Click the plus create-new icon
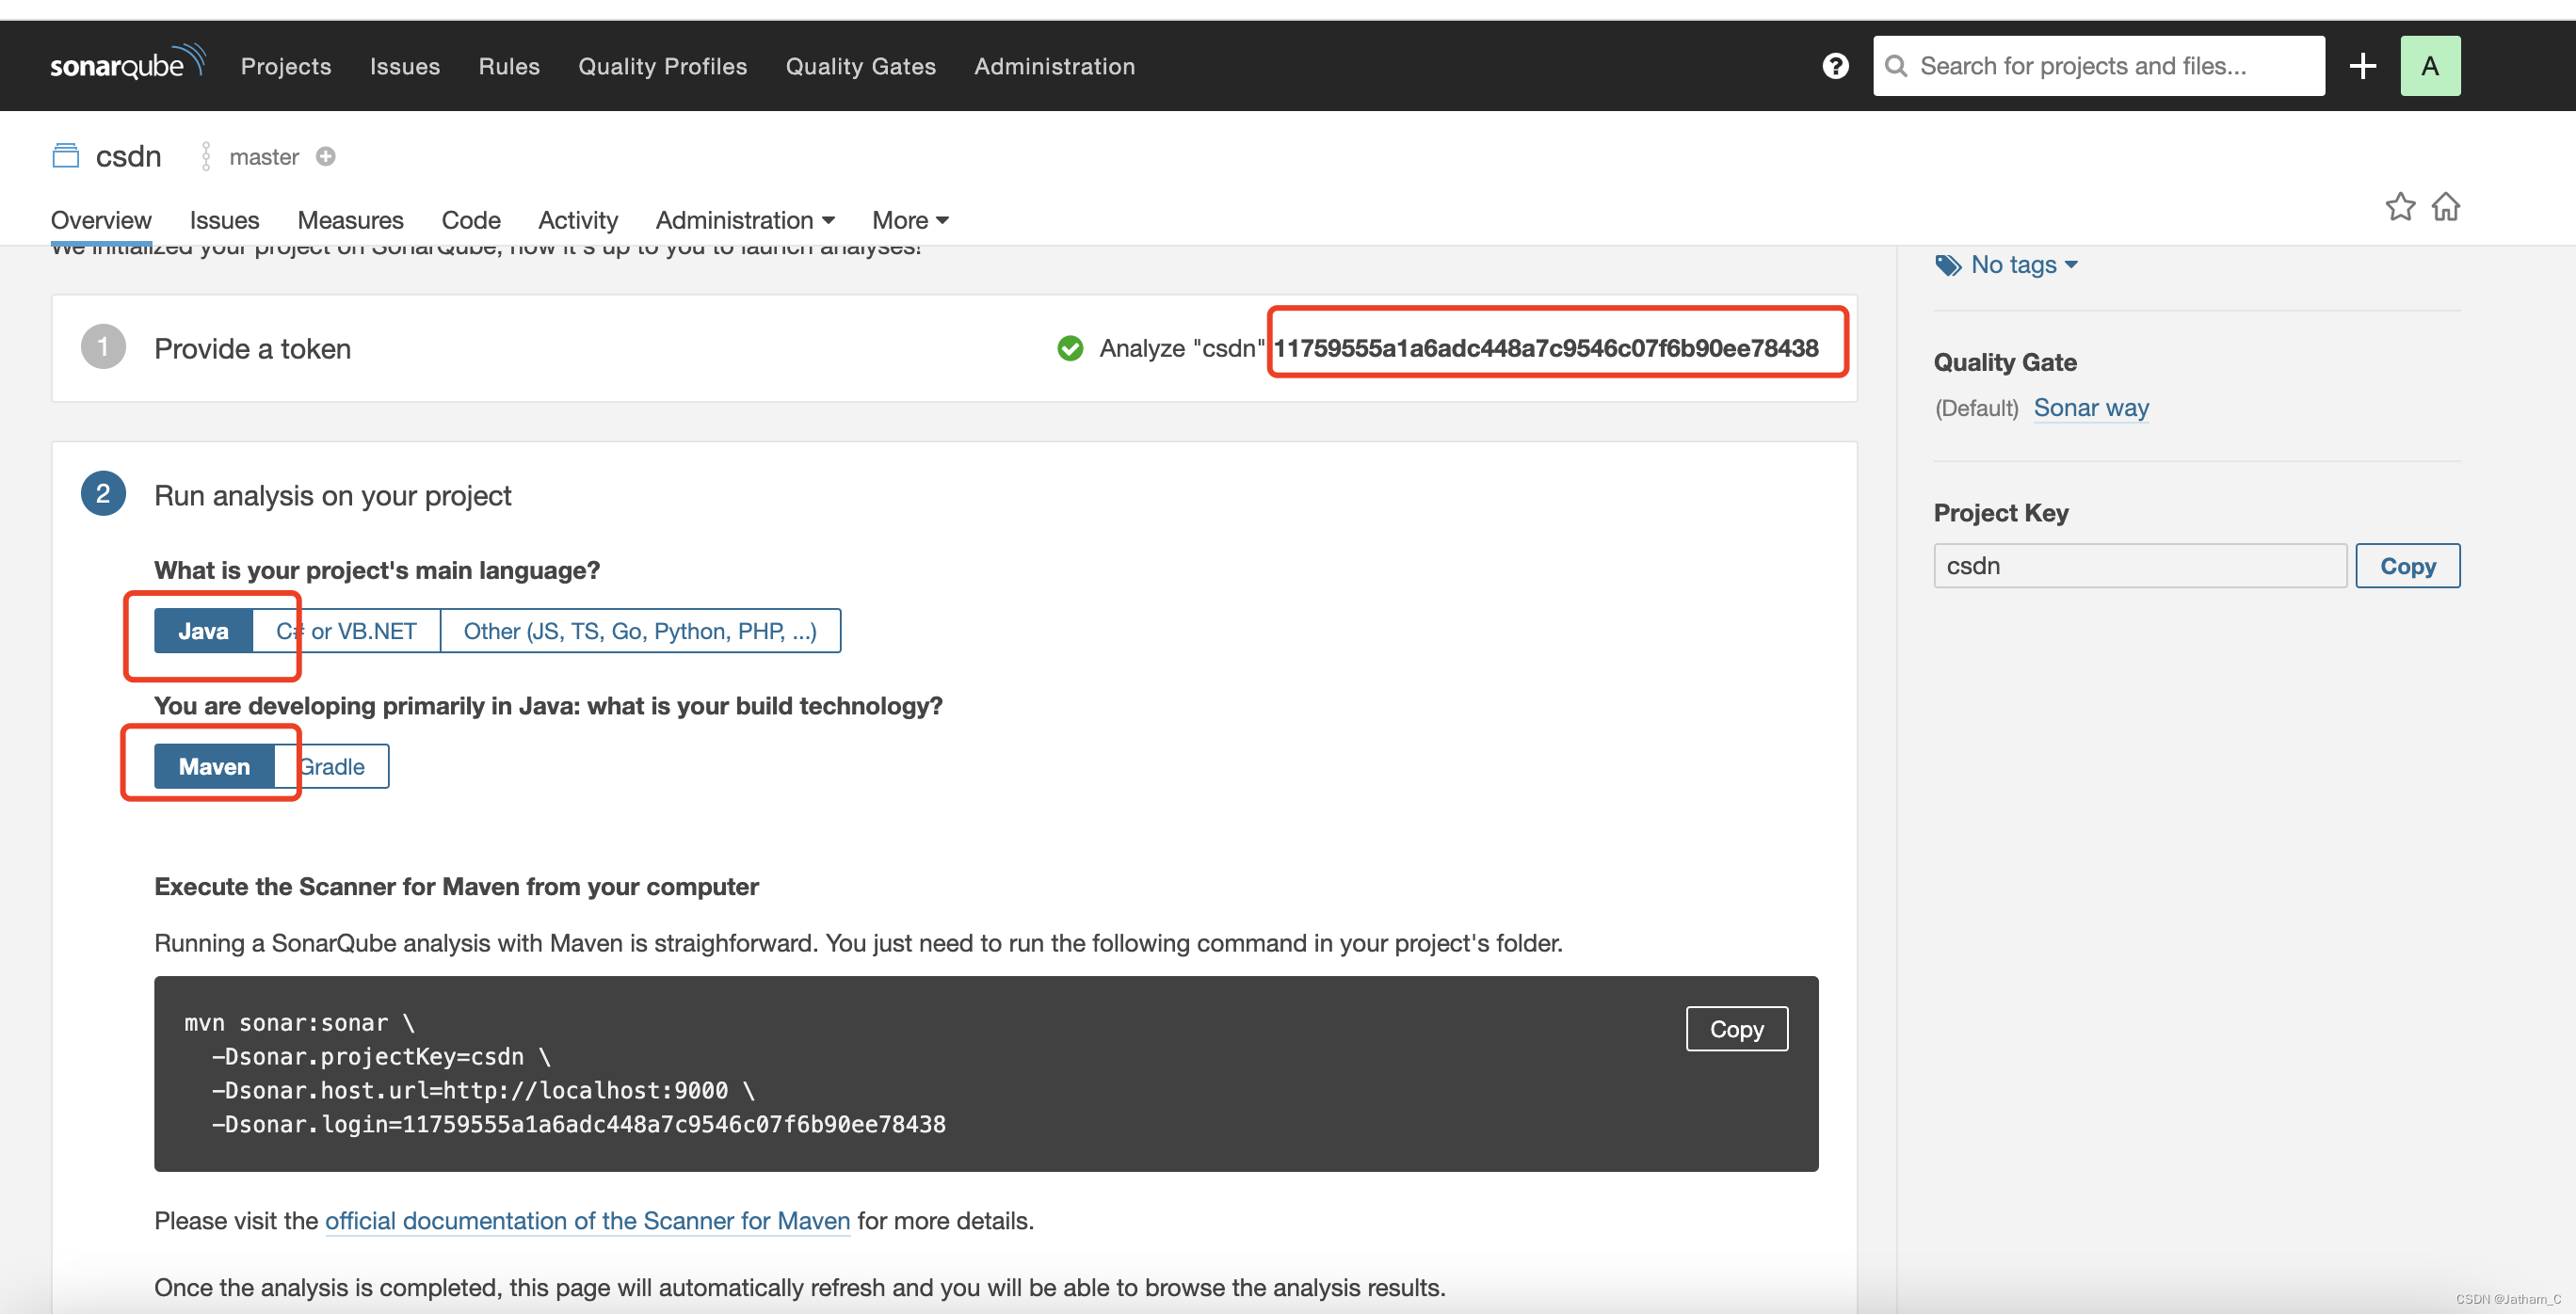The height and width of the screenshot is (1314, 2576). point(2362,66)
